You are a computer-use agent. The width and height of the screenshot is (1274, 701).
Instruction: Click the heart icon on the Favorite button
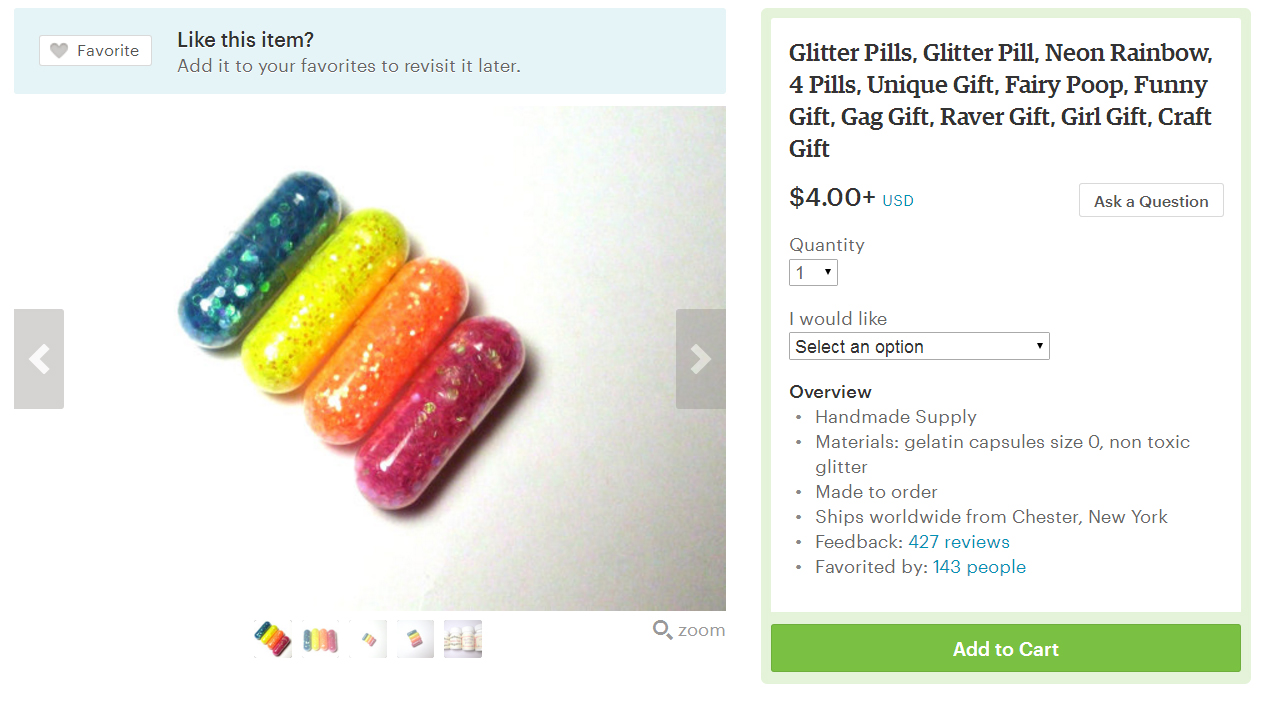point(61,50)
